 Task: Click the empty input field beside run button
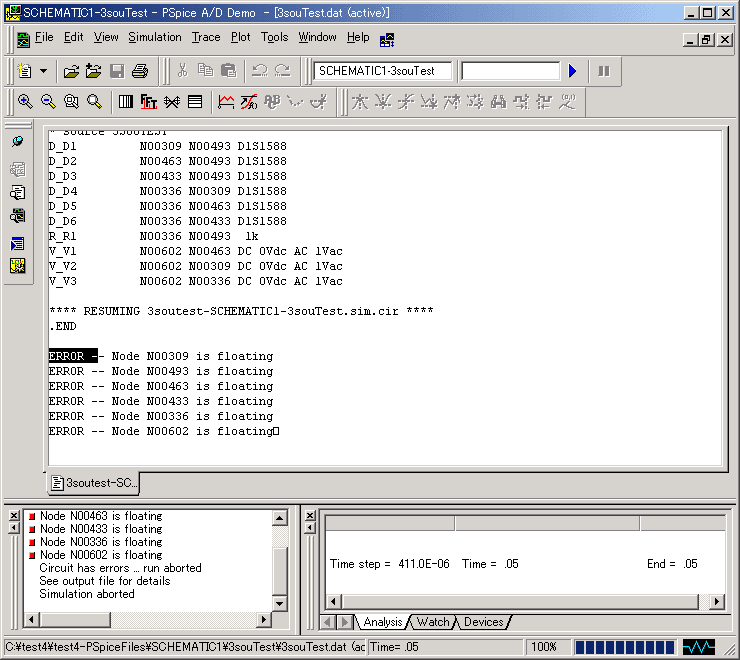coord(510,71)
